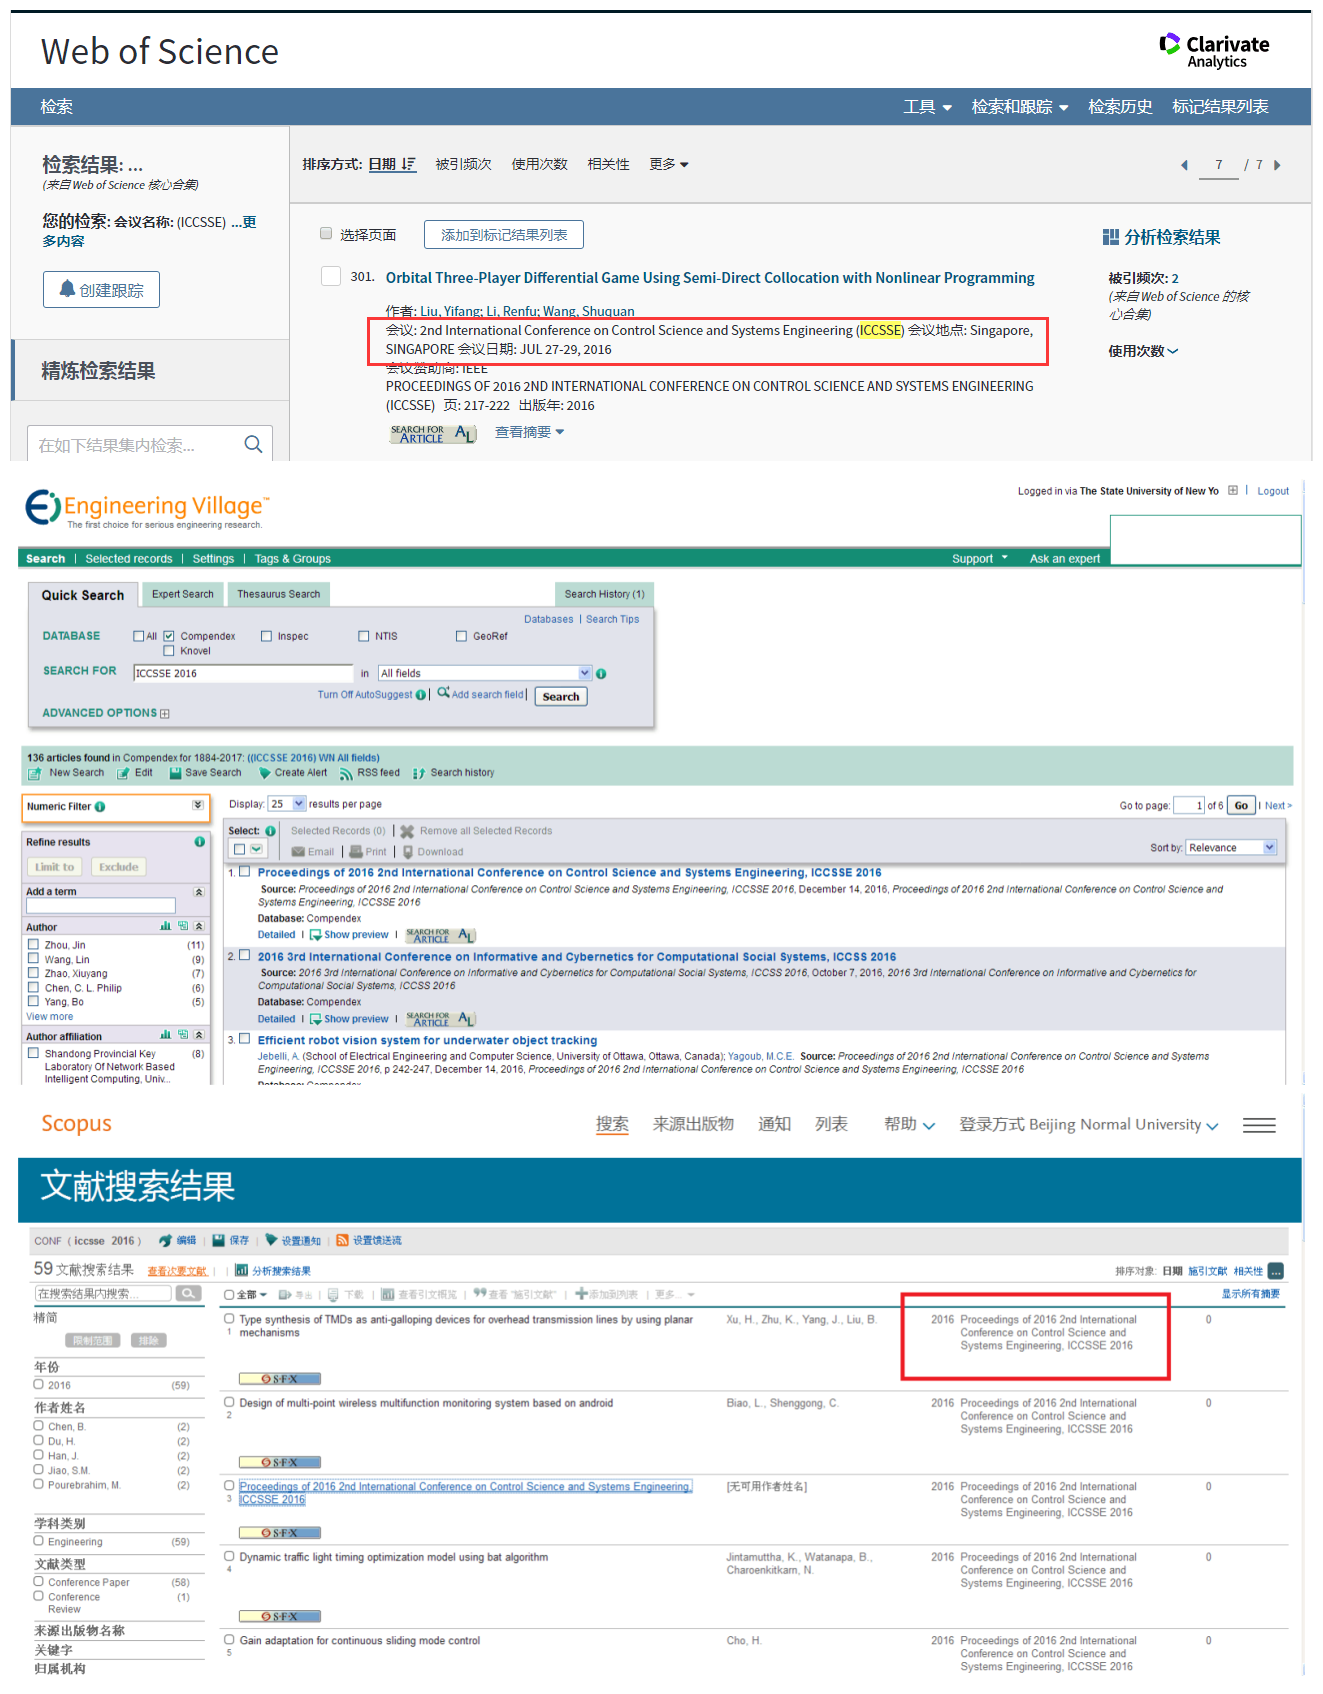Click Scopus search-within-results magnifier button
The width and height of the screenshot is (1323, 1694).
[188, 1293]
